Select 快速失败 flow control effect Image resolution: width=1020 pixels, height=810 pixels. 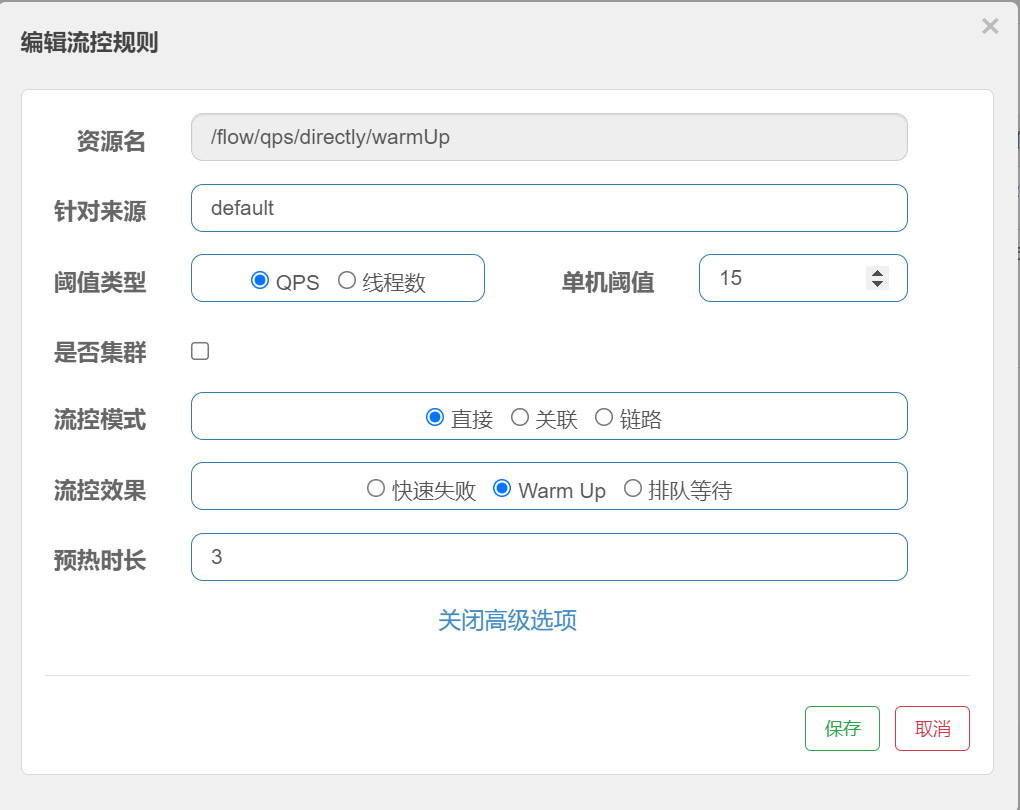[375, 488]
